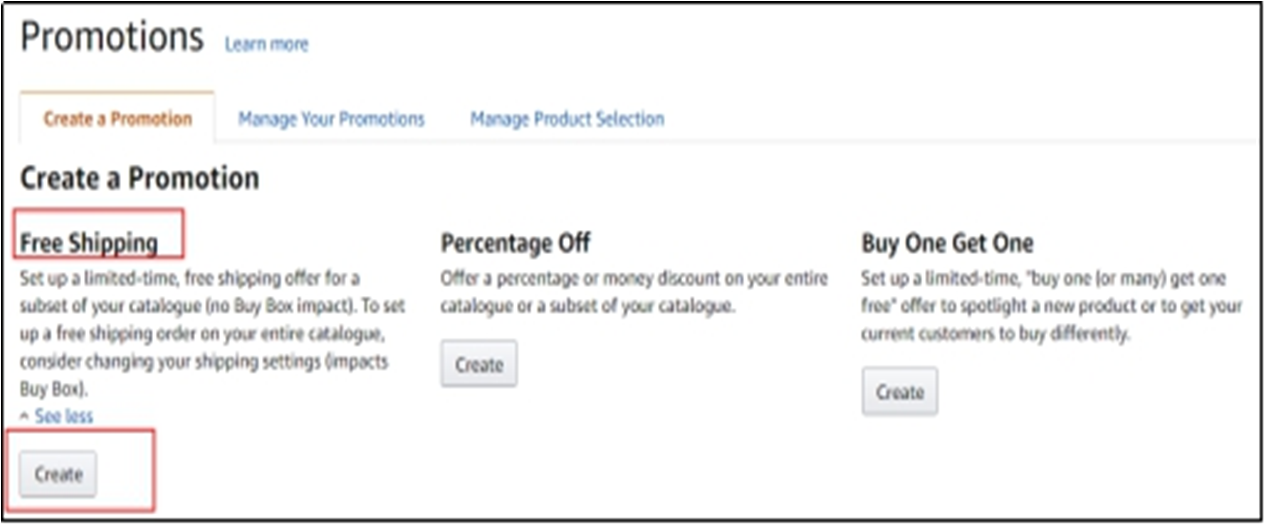Collapse the description with See less
The height and width of the screenshot is (526, 1266).
tap(64, 416)
